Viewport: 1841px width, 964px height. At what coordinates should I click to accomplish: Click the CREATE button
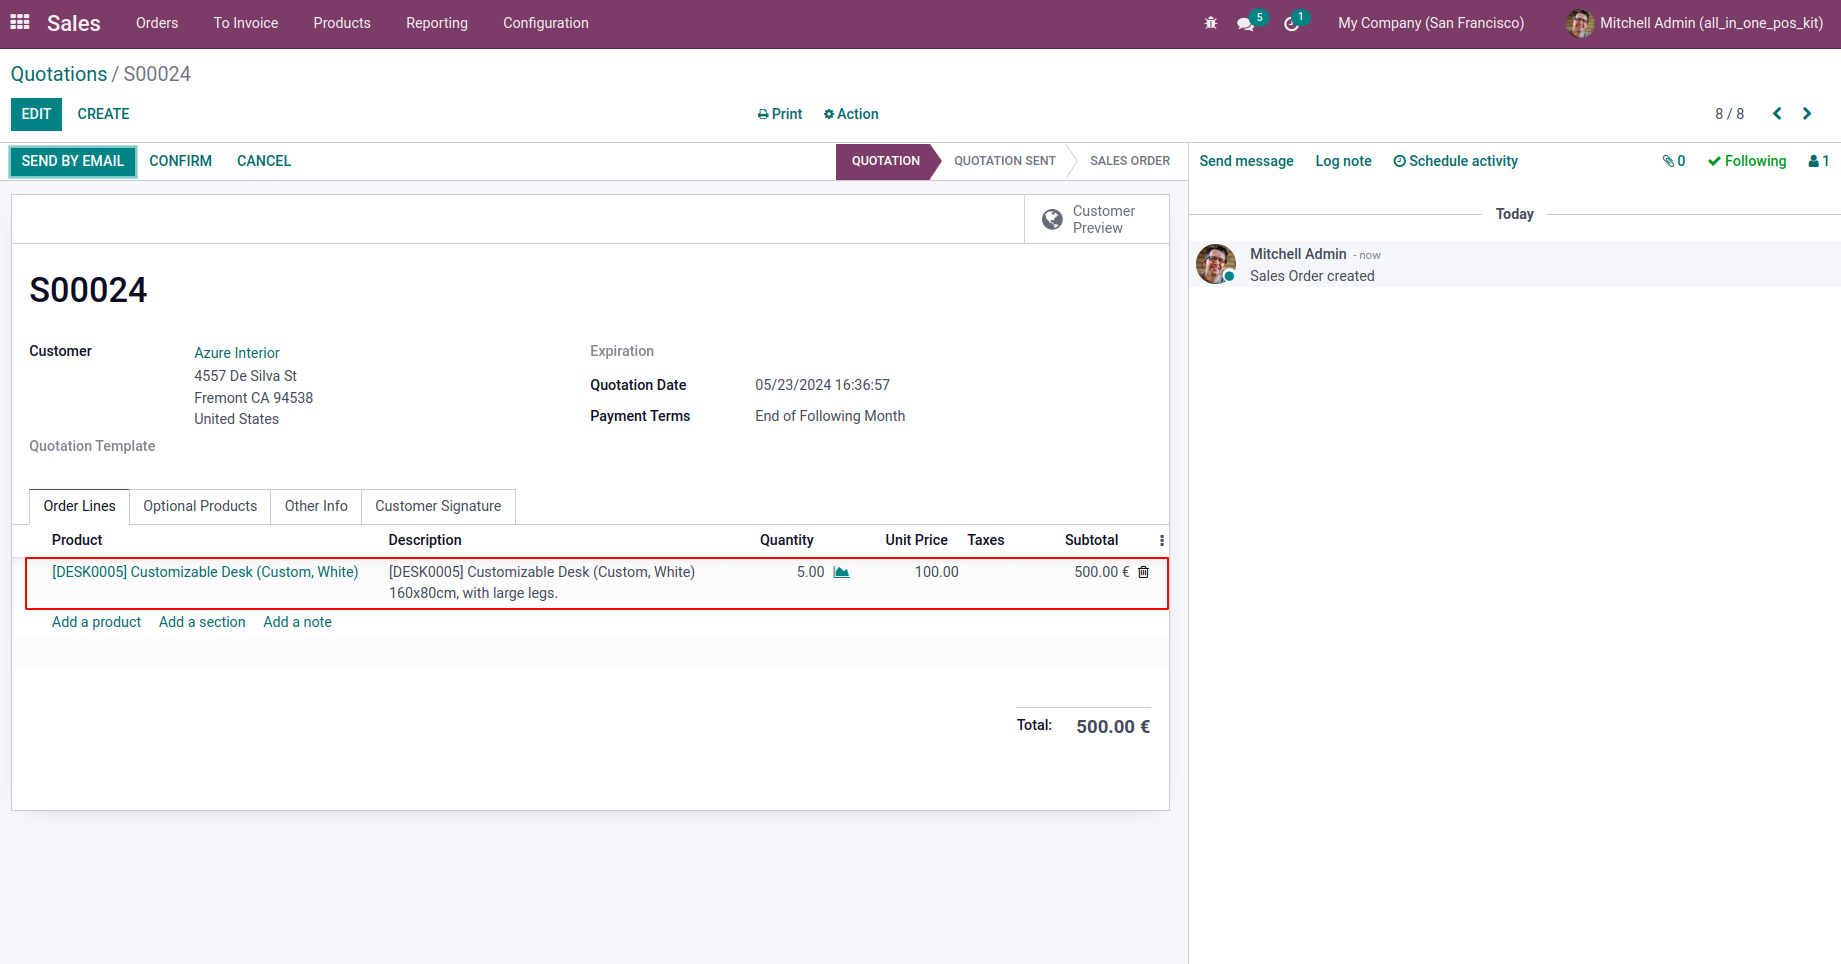tap(104, 114)
